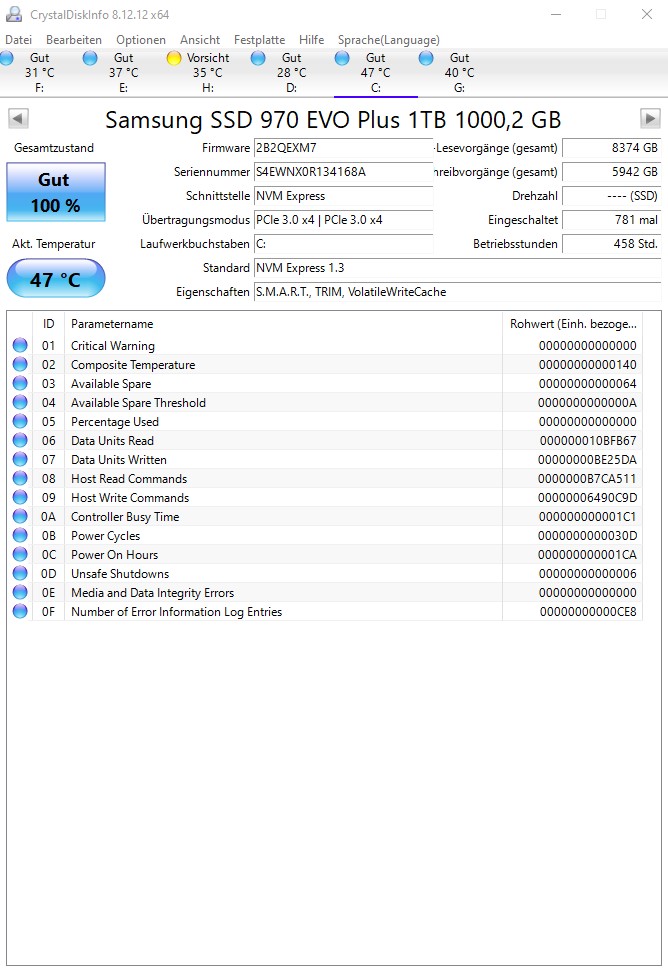668x971 pixels.
Task: Click status orb of Controller Busy Time row
Action: (20, 516)
